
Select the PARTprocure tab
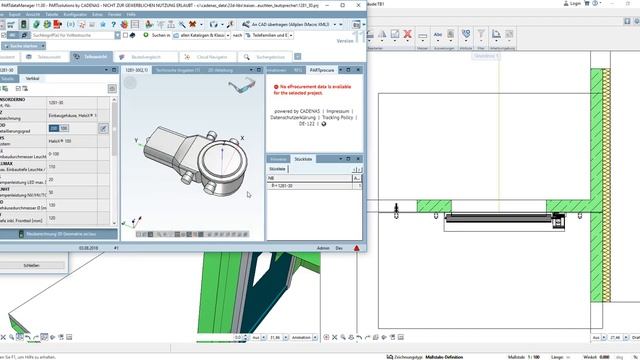tap(322, 70)
